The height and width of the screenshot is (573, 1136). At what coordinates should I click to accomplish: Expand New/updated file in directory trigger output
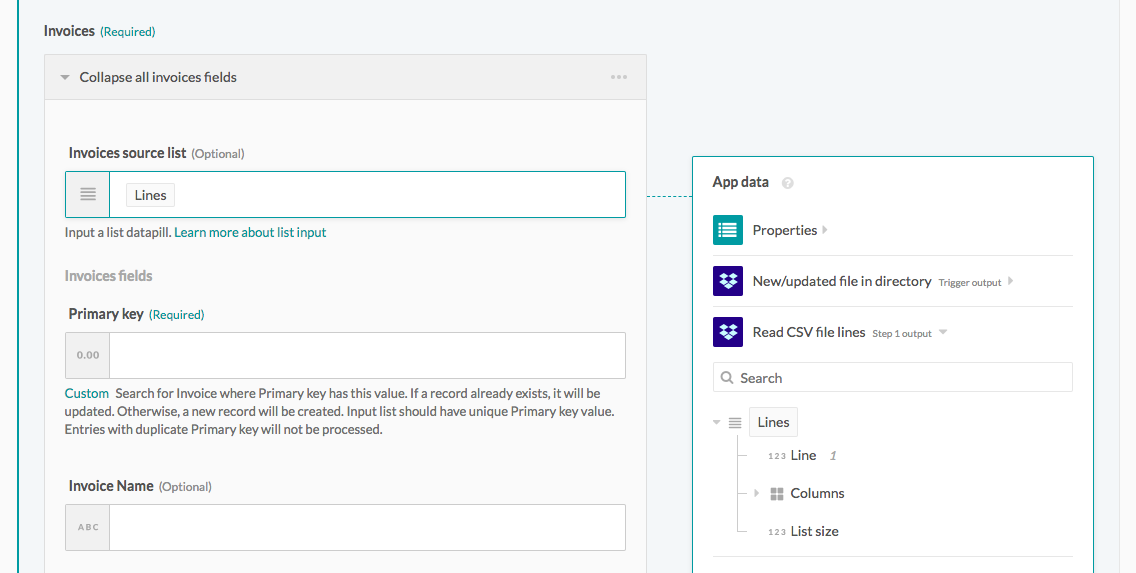click(1011, 282)
